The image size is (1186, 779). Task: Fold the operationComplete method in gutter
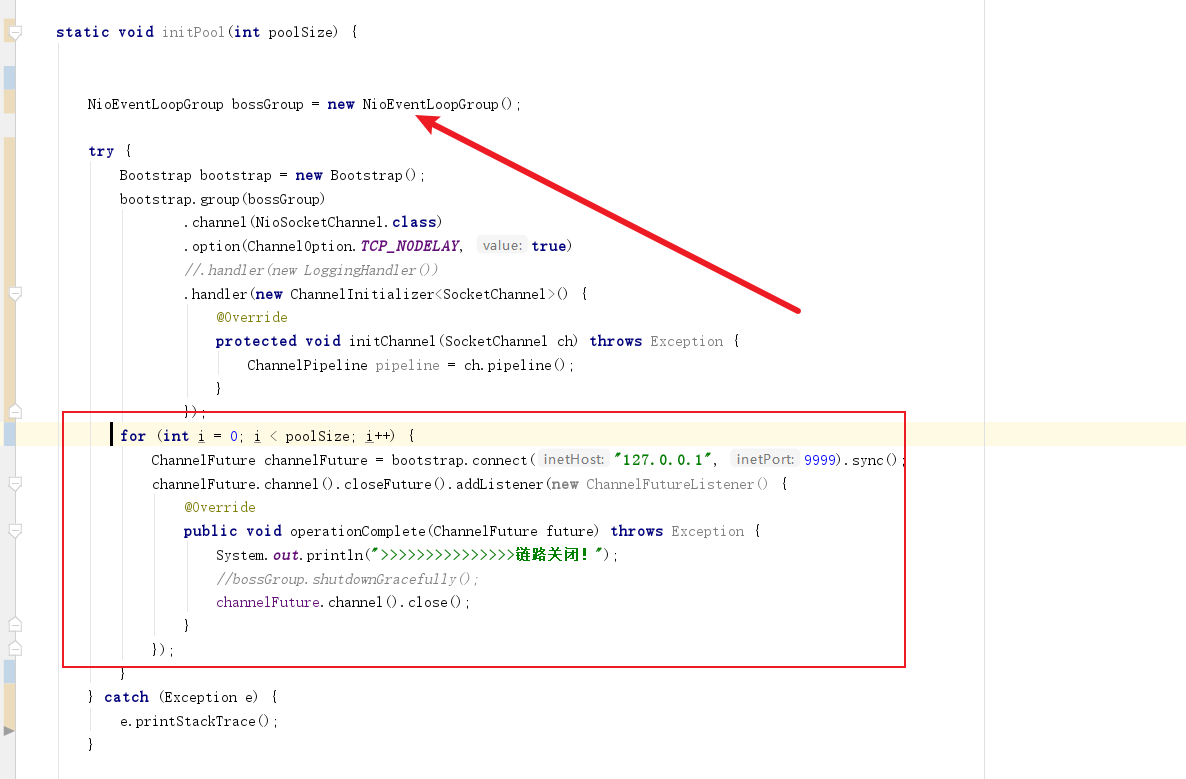click(14, 531)
